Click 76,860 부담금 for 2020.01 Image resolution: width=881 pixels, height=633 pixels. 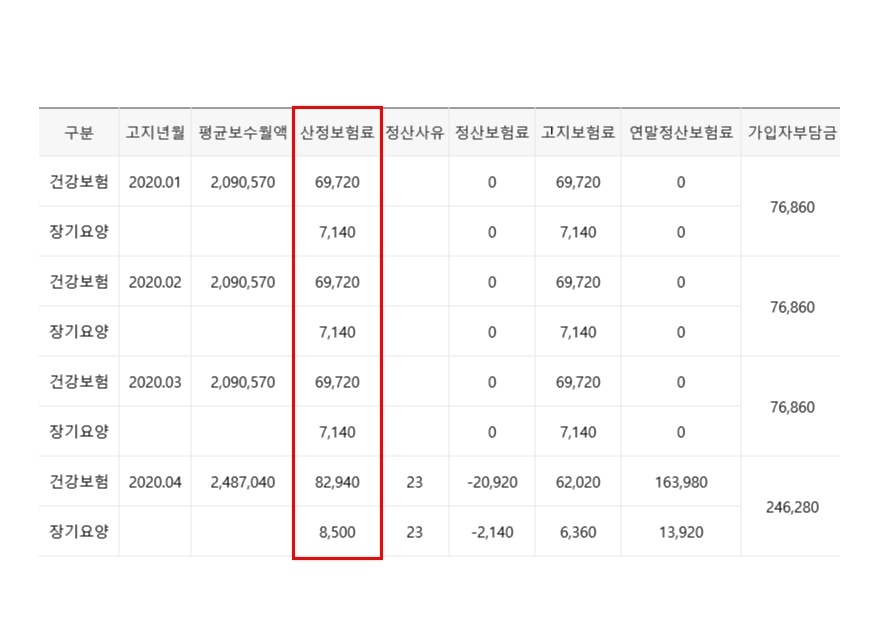792,208
